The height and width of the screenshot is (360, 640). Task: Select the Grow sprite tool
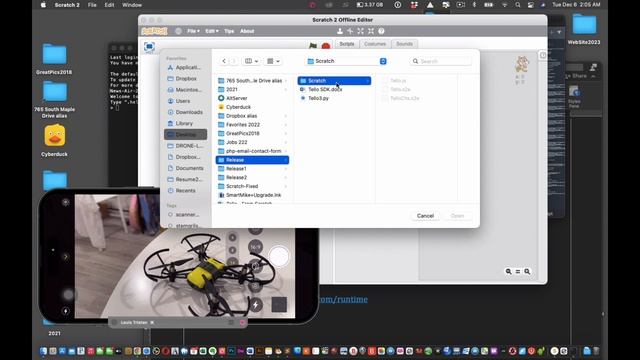coord(360,31)
